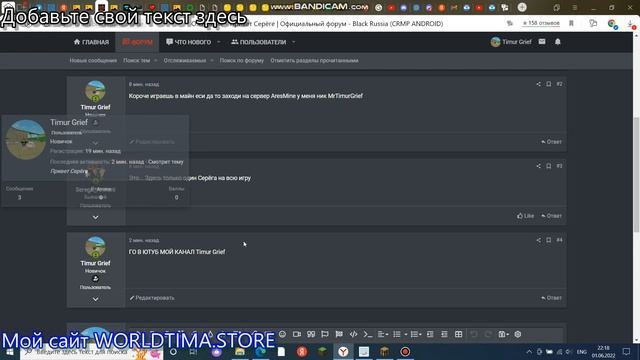Like the Серёга post

pos(525,216)
